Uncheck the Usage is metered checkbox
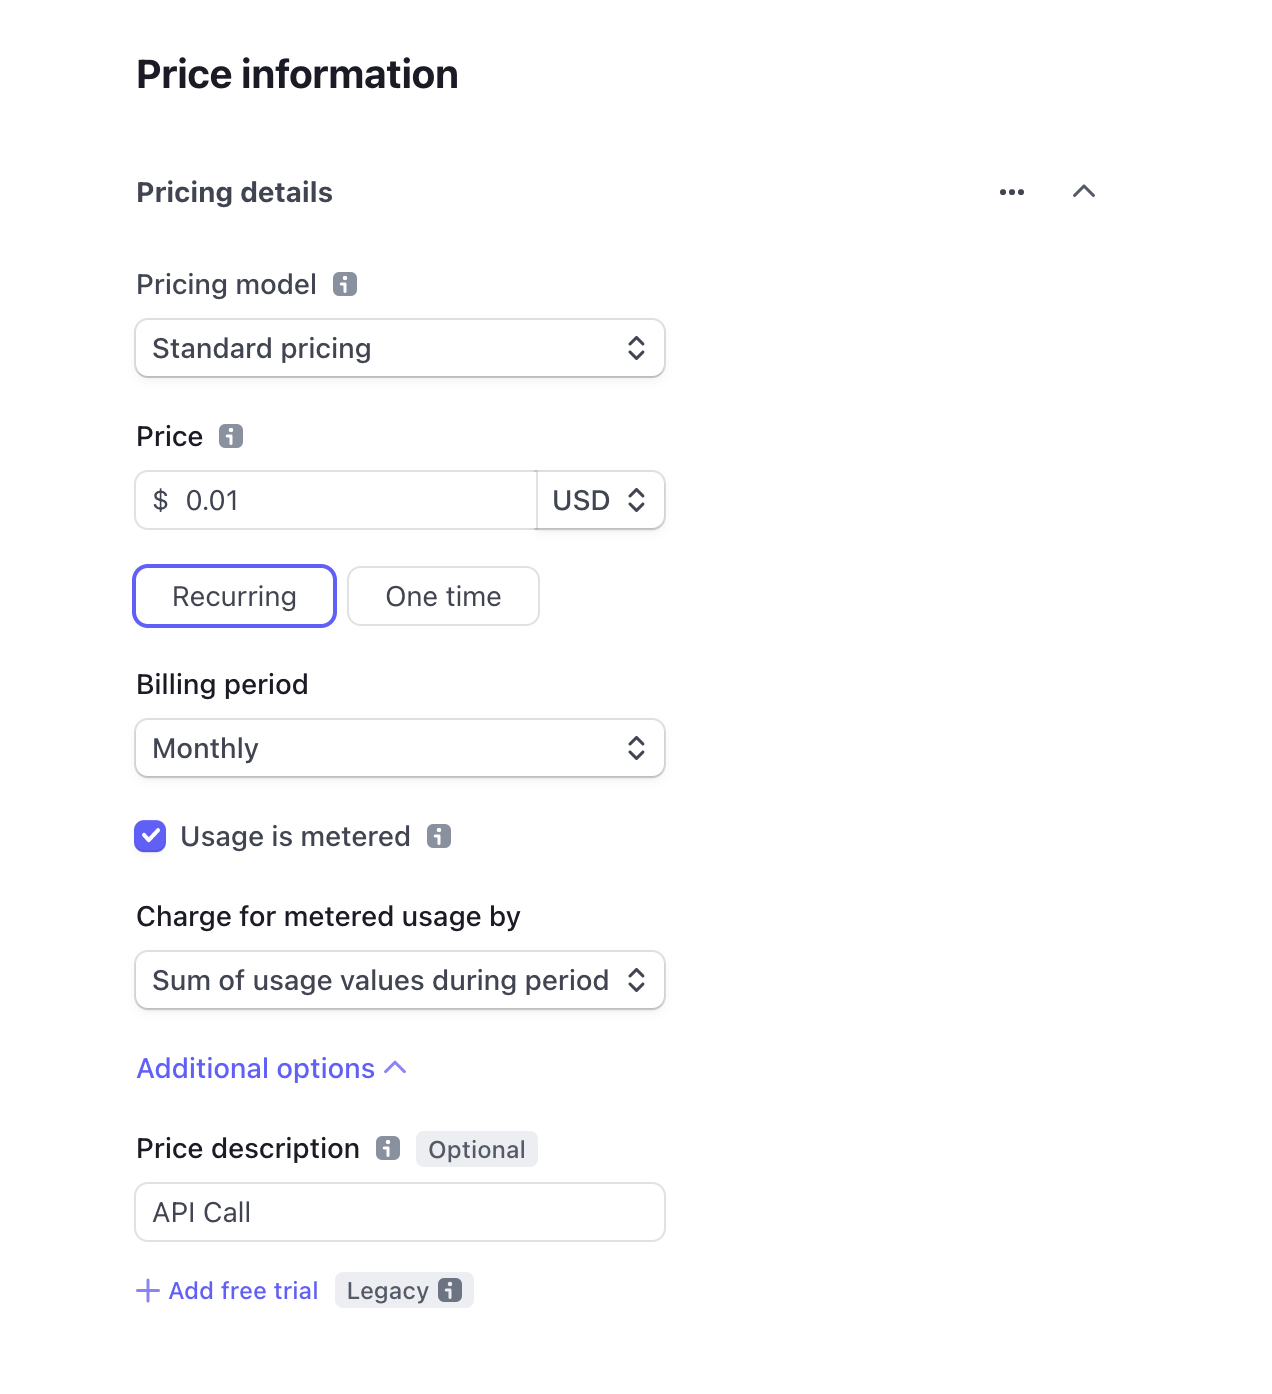The width and height of the screenshot is (1272, 1394). [x=150, y=836]
